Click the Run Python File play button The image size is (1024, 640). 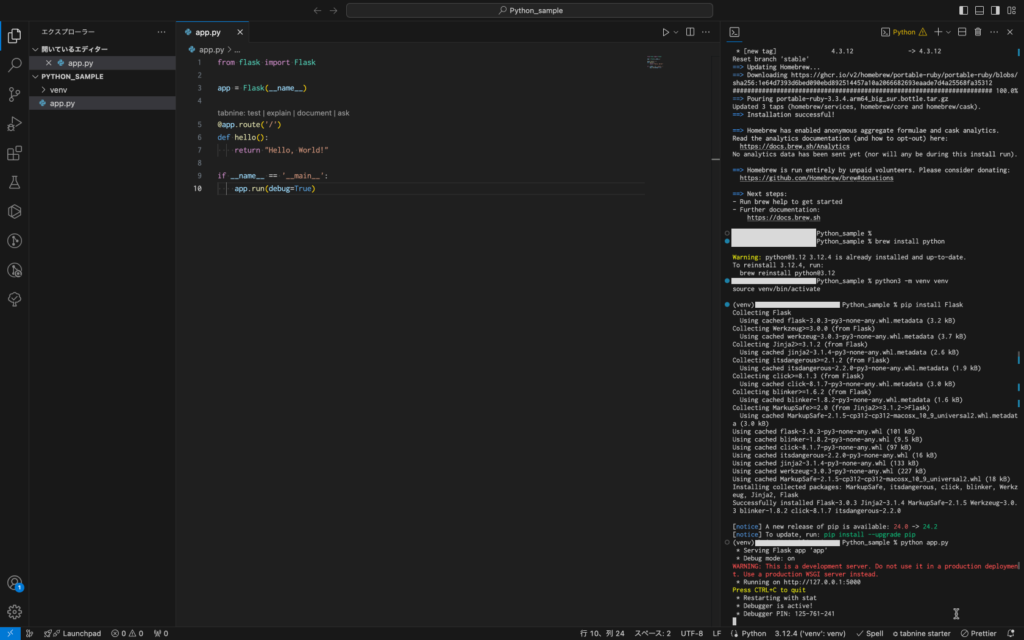pos(665,32)
